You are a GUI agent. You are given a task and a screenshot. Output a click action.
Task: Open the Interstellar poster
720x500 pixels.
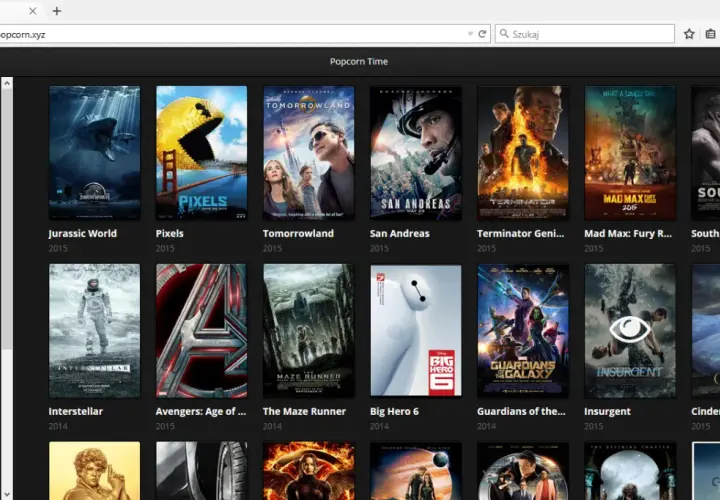point(95,331)
